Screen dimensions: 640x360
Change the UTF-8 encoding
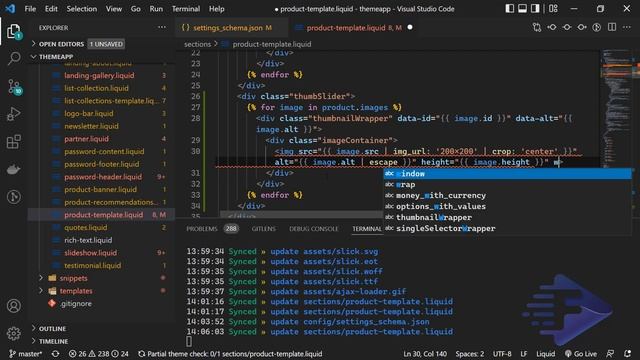pos(502,353)
